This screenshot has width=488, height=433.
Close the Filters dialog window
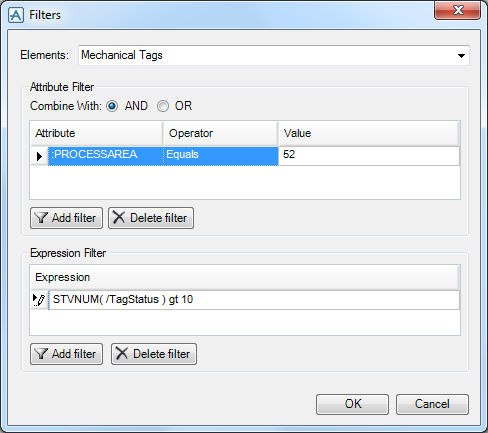coord(458,10)
